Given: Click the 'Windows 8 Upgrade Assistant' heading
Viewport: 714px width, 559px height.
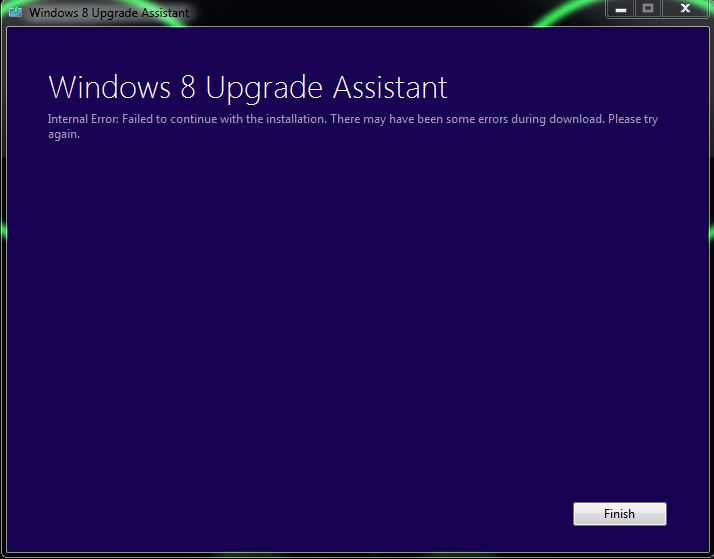Looking at the screenshot, I should (x=248, y=87).
